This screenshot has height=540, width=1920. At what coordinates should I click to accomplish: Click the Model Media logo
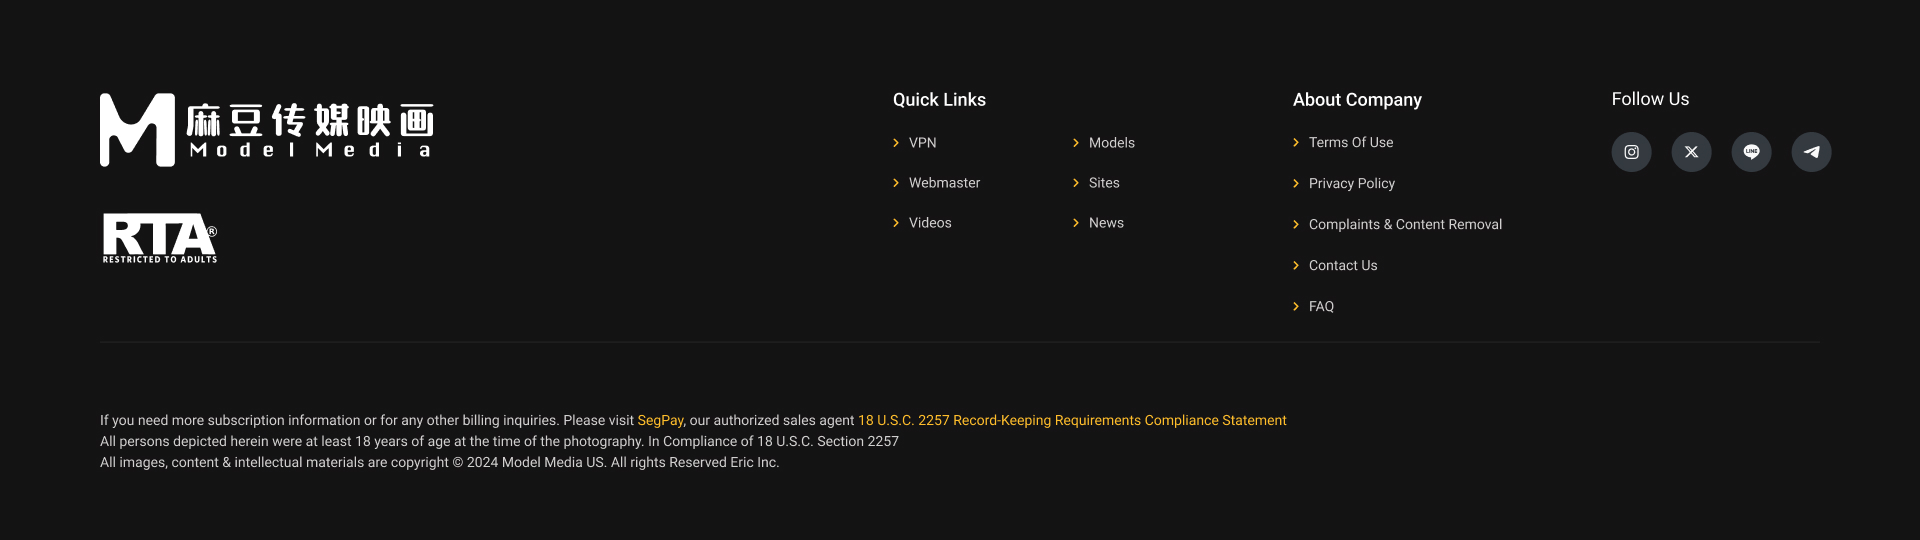(x=267, y=130)
